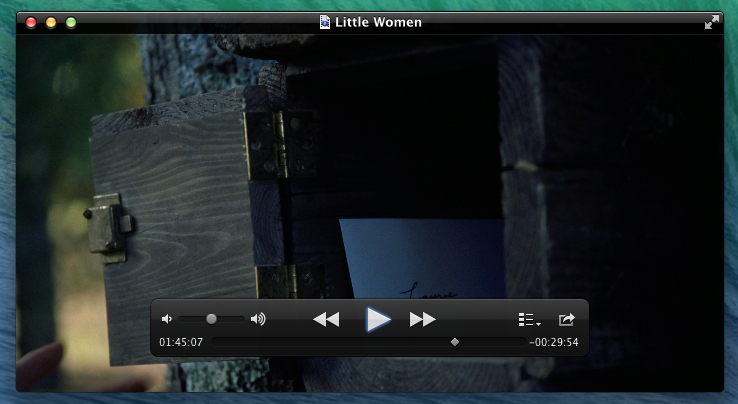Click the Little Women window title
The width and height of the screenshot is (738, 404).
pos(378,22)
